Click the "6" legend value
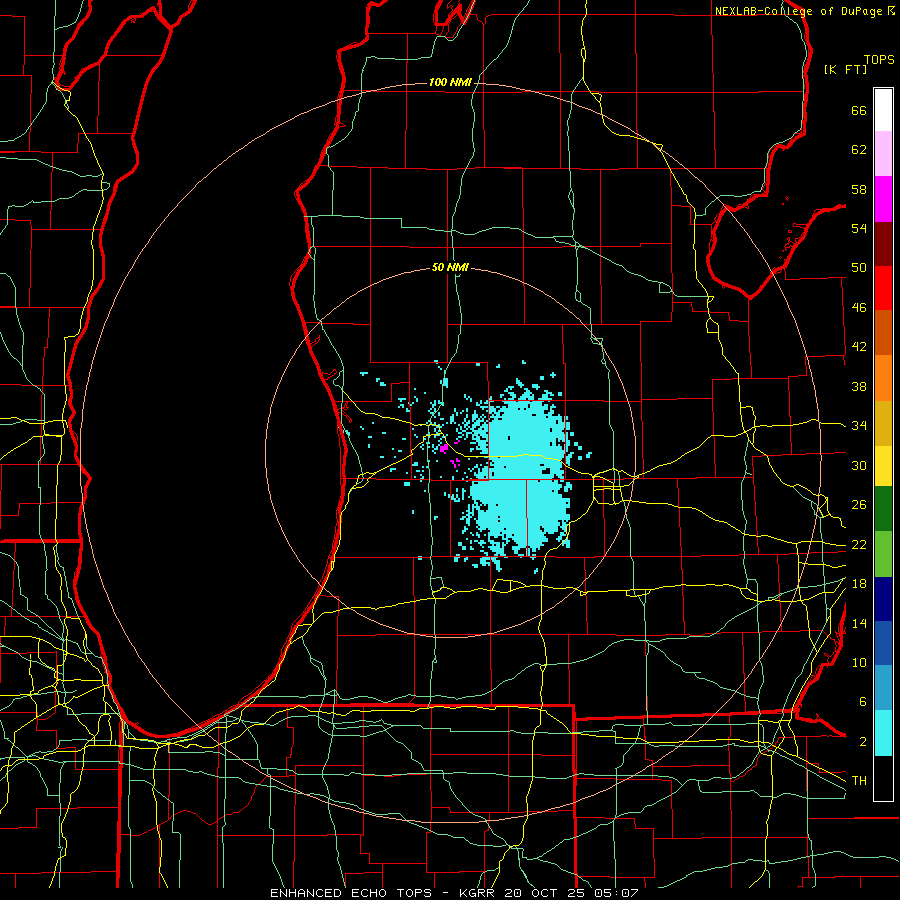This screenshot has width=900, height=900. pos(862,701)
